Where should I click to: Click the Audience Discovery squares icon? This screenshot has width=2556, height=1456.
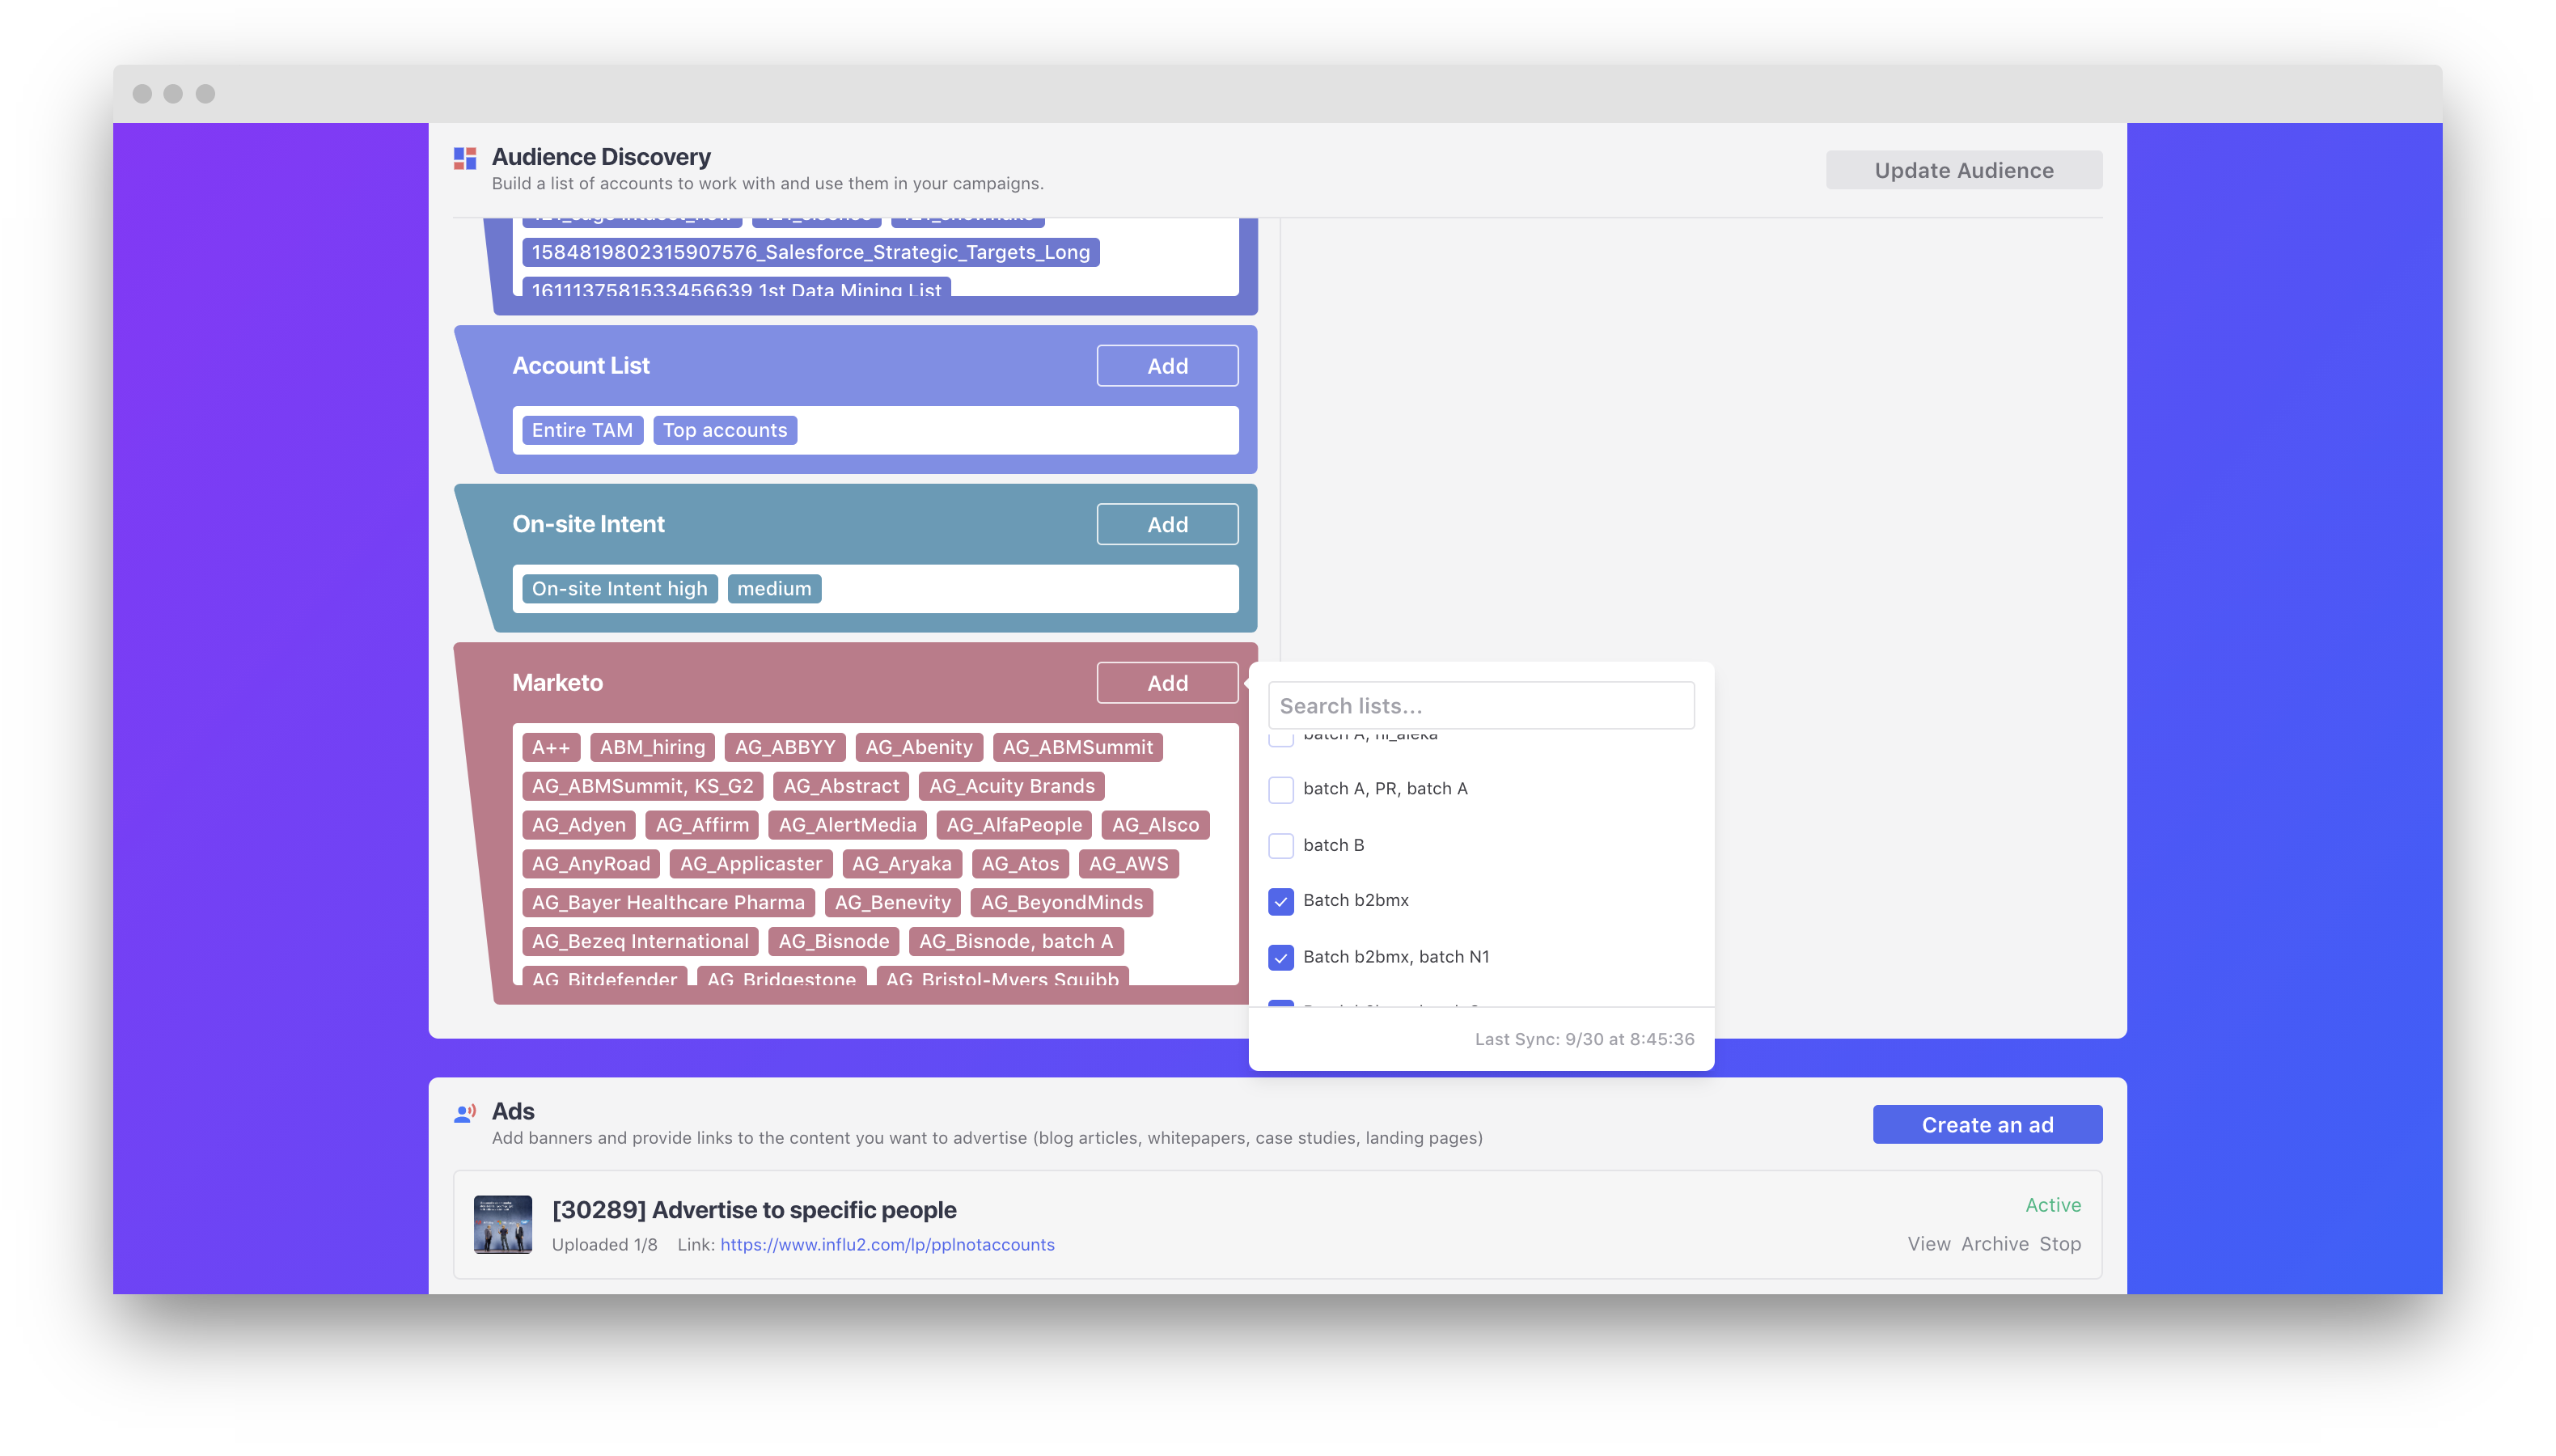(x=465, y=158)
